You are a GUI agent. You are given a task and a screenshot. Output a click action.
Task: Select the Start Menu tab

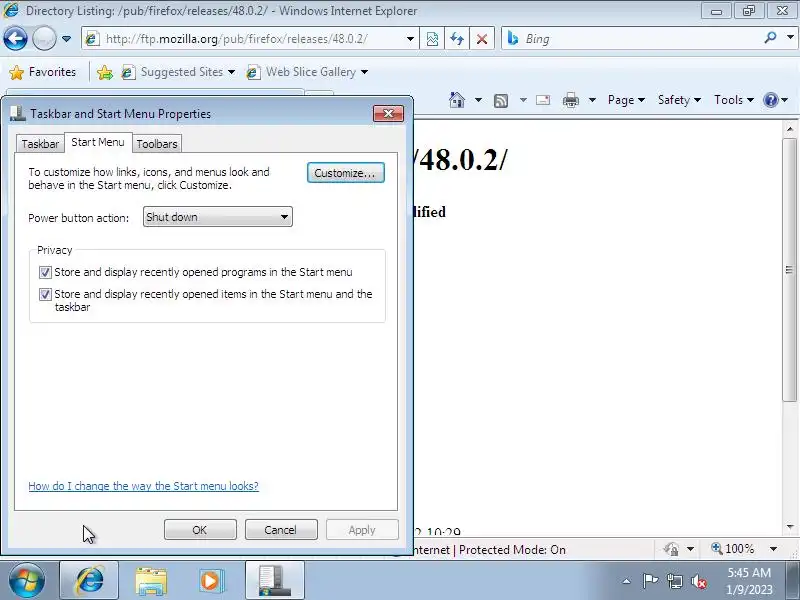98,142
